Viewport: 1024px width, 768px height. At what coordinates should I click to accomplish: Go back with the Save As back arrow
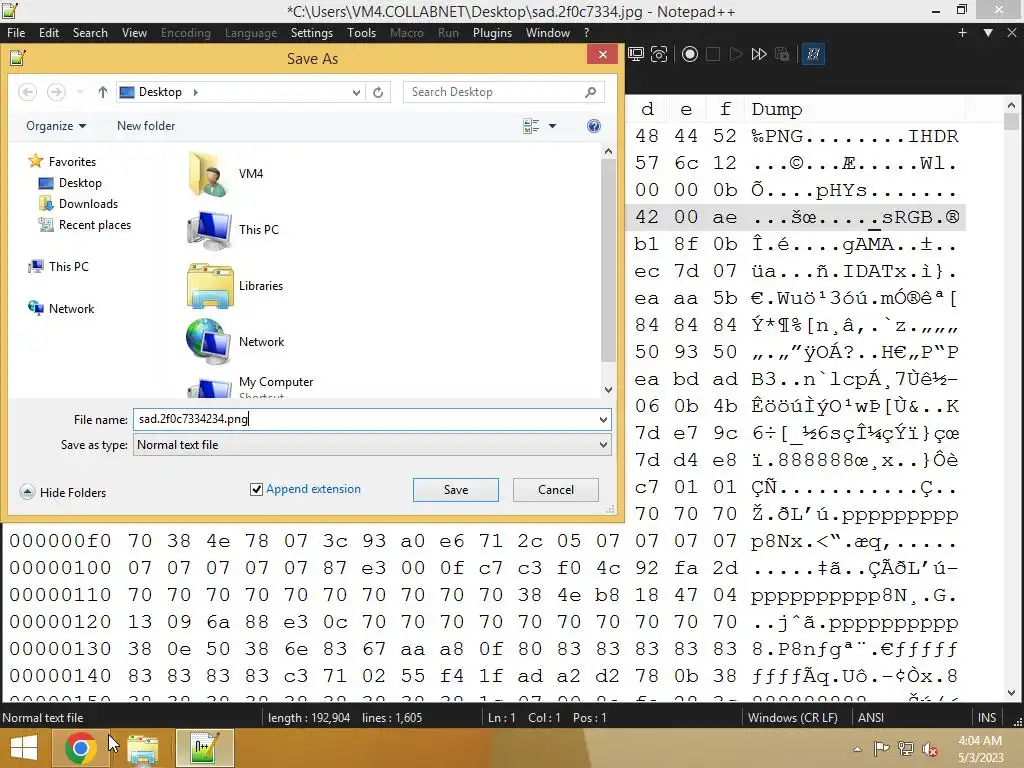coord(27,92)
